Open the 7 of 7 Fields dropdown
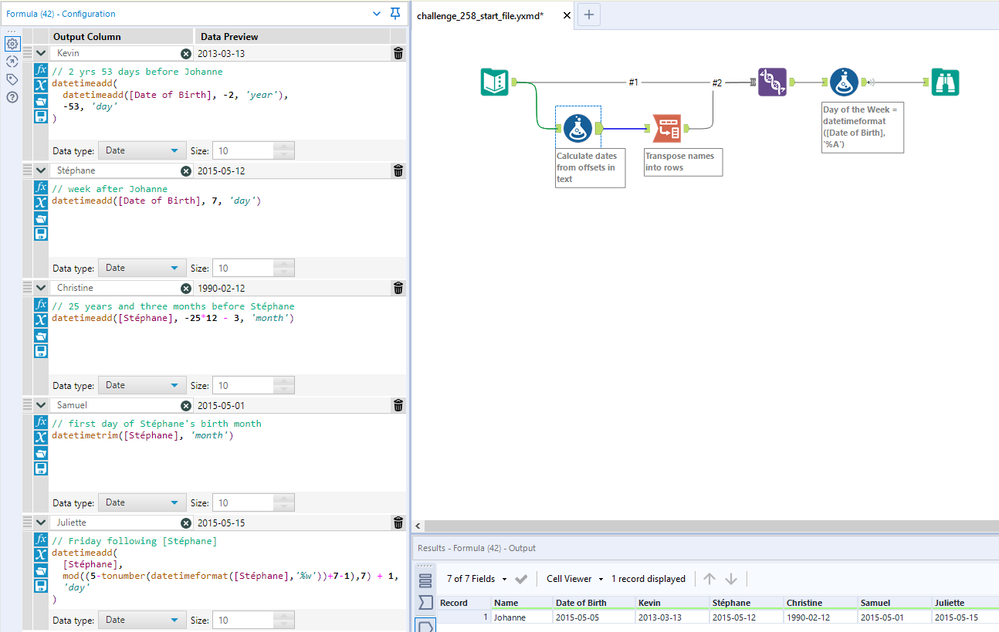999x632 pixels. 477,578
